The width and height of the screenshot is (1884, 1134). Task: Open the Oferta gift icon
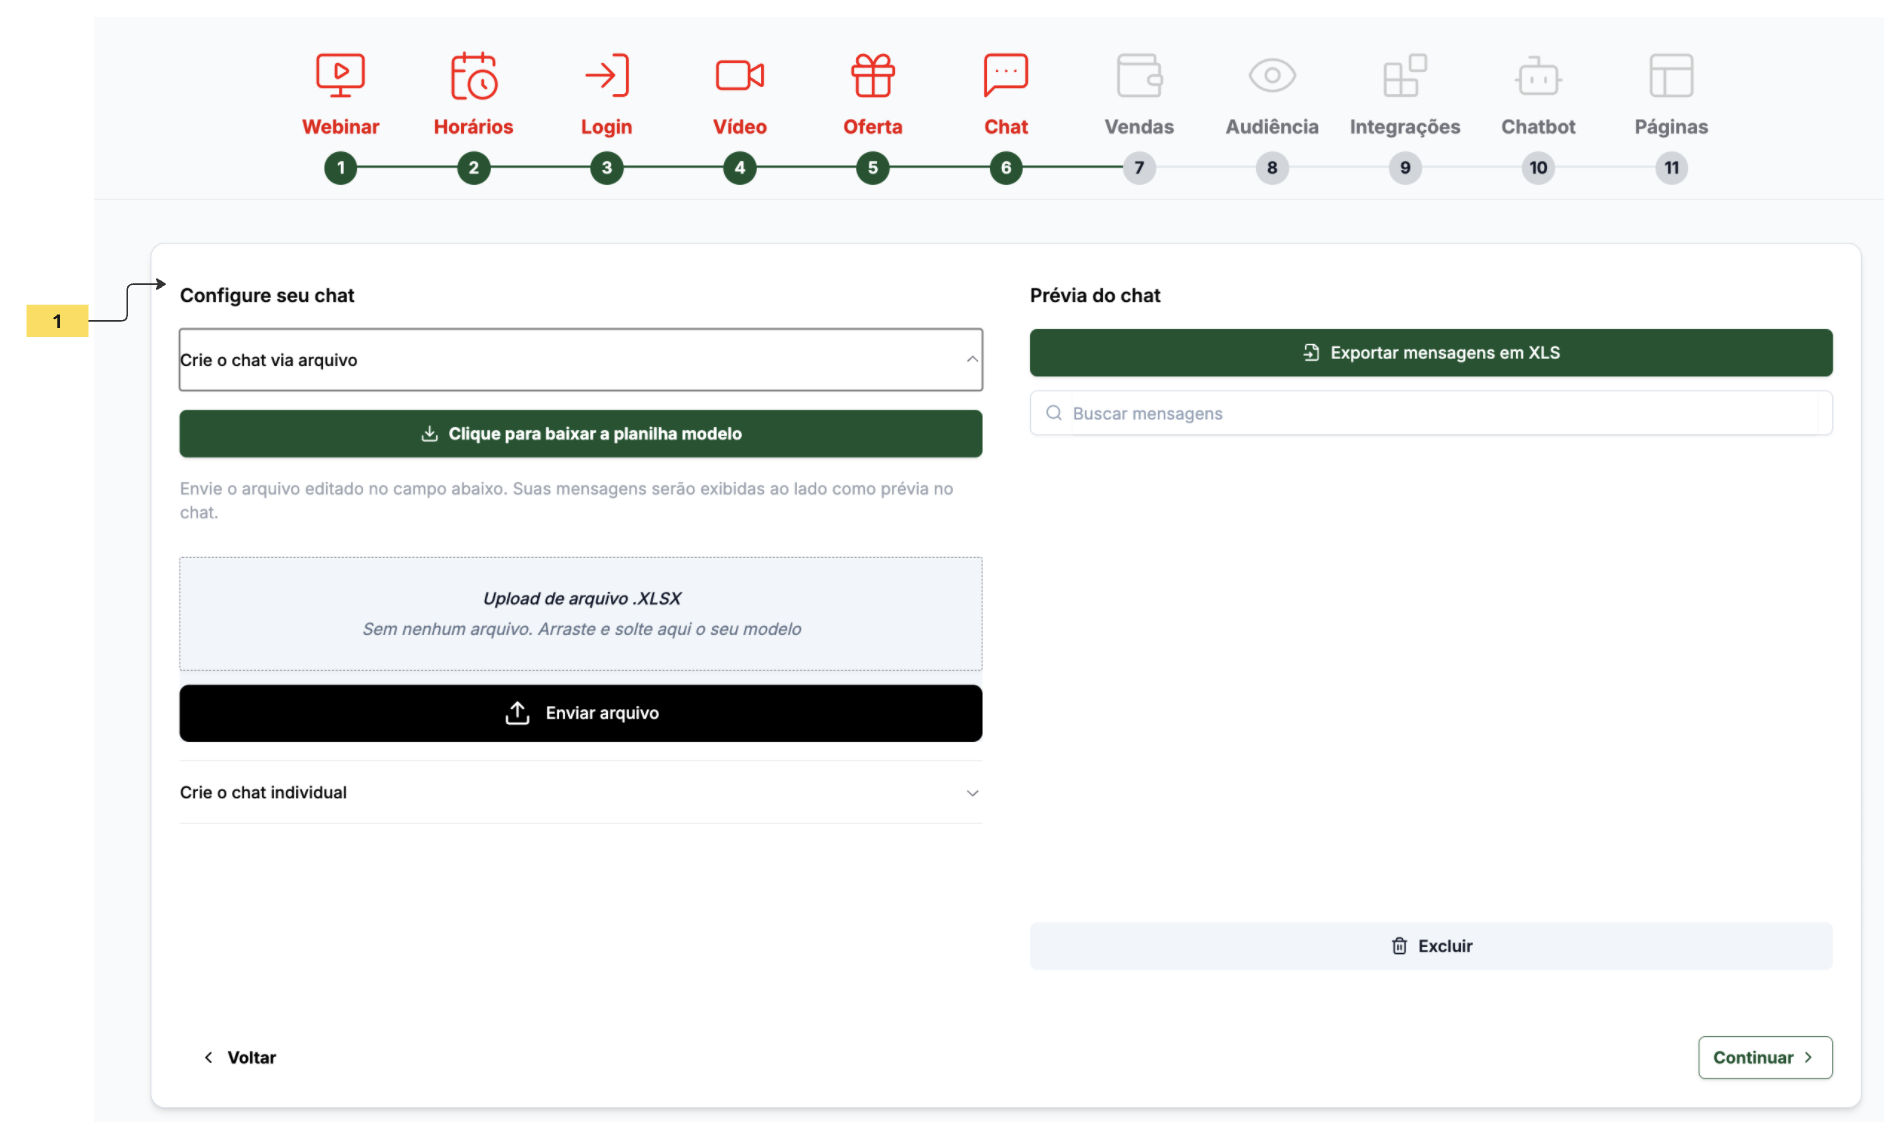click(872, 76)
